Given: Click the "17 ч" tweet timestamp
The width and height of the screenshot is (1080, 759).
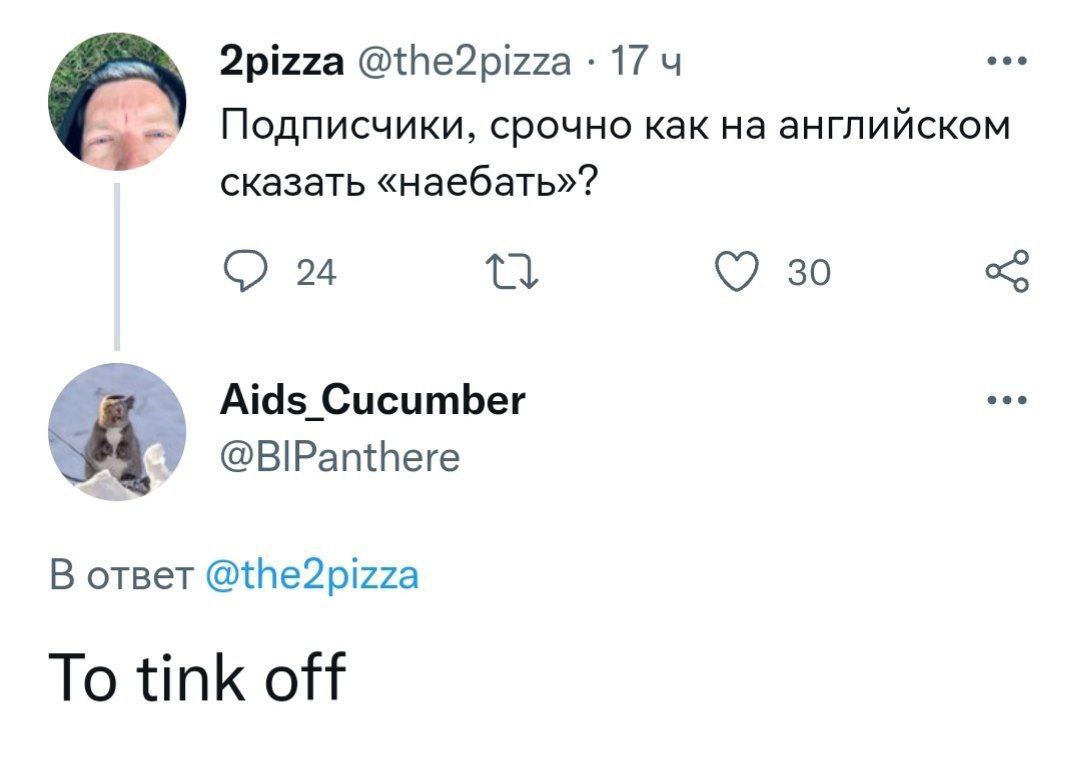Looking at the screenshot, I should [646, 66].
